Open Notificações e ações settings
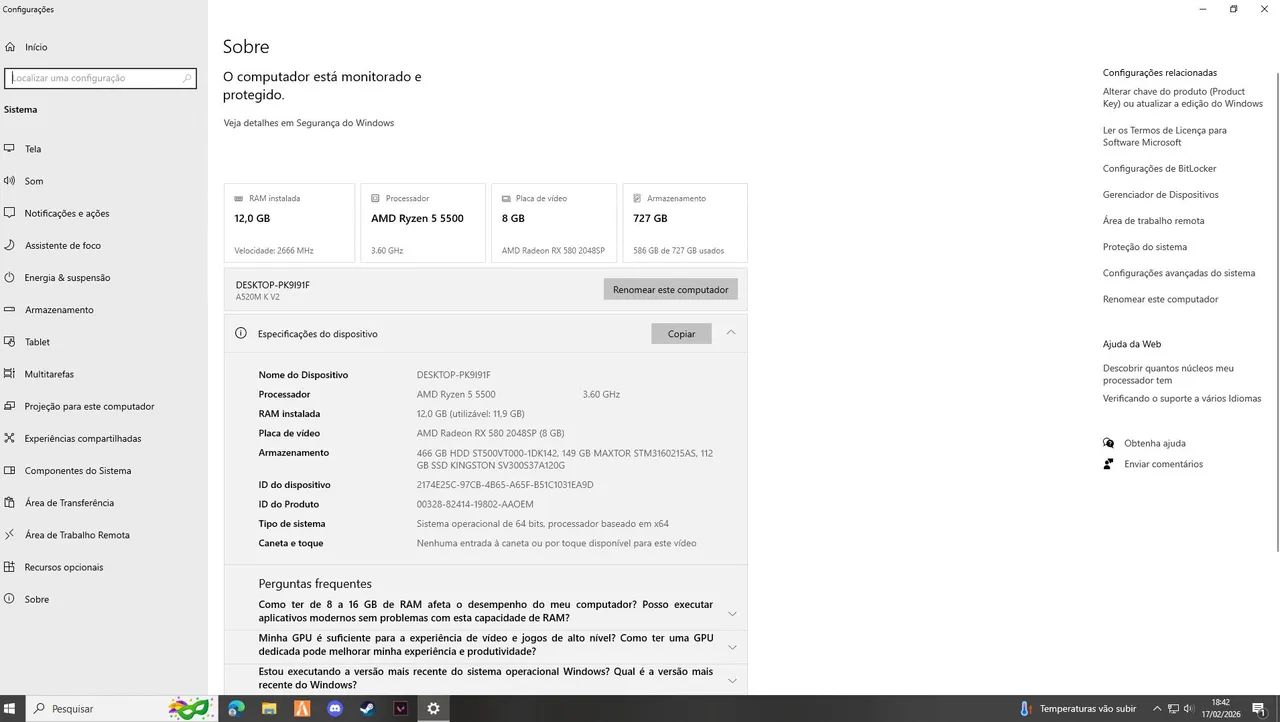Viewport: 1280px width, 722px height. point(67,213)
